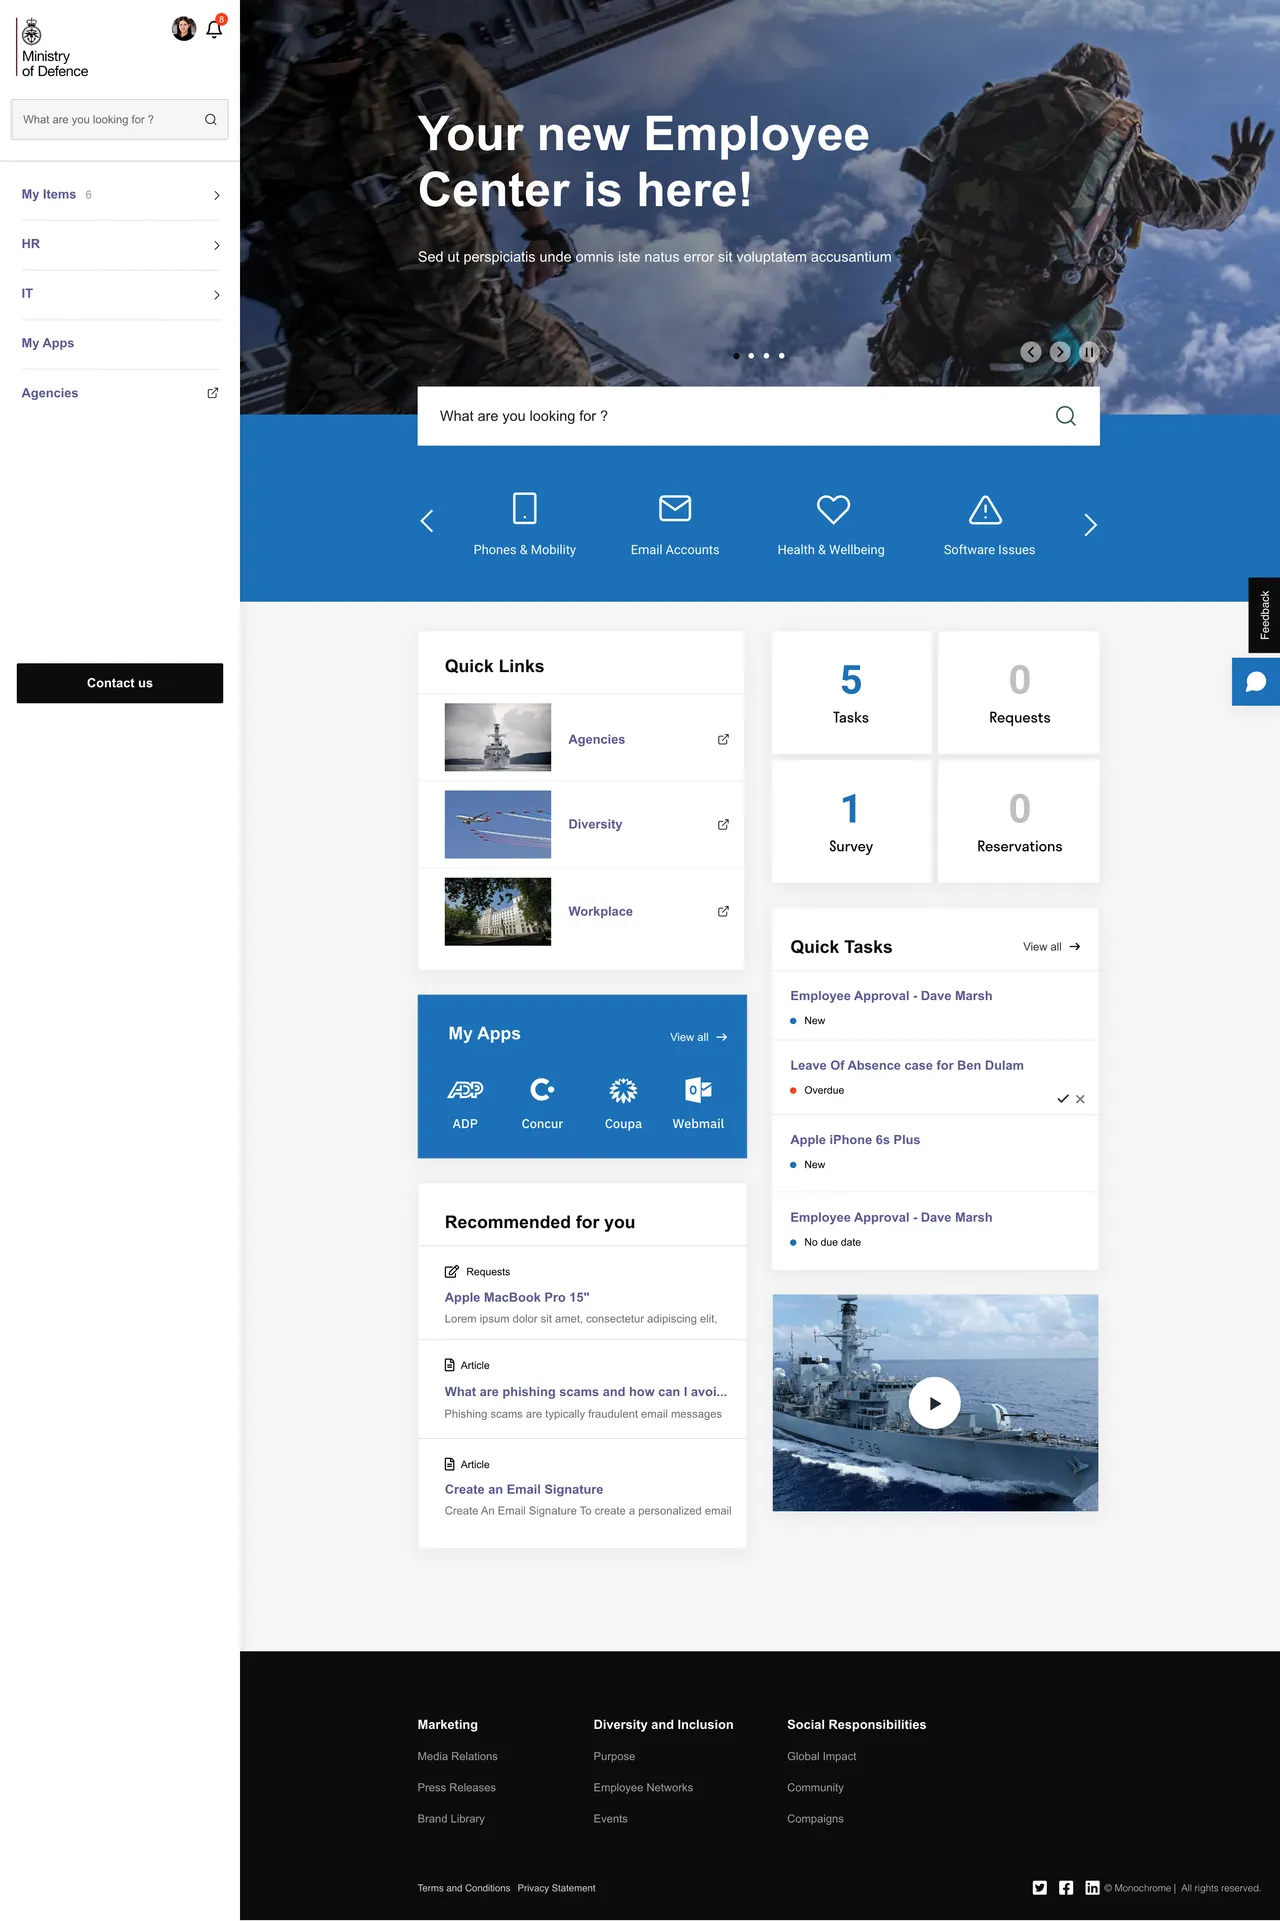
Task: Open Employee Networks footer link
Action: [643, 1788]
